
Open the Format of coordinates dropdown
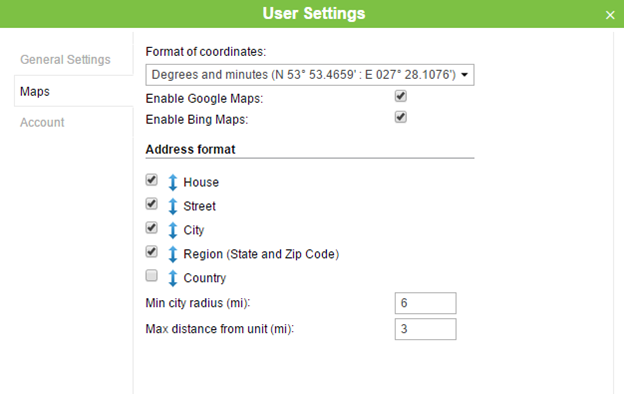tap(310, 75)
